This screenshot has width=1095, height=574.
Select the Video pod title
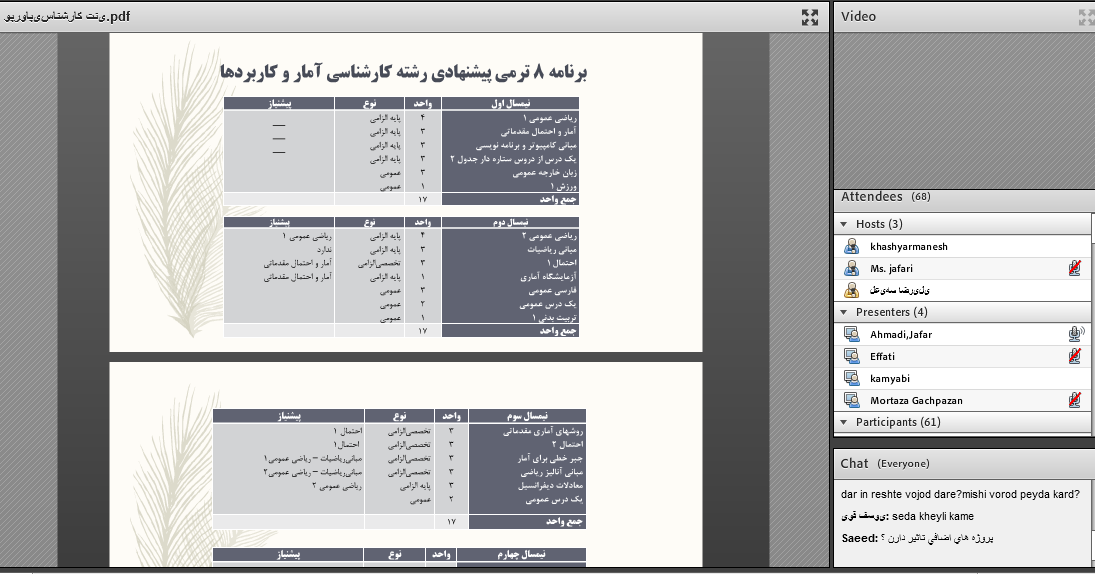click(859, 17)
